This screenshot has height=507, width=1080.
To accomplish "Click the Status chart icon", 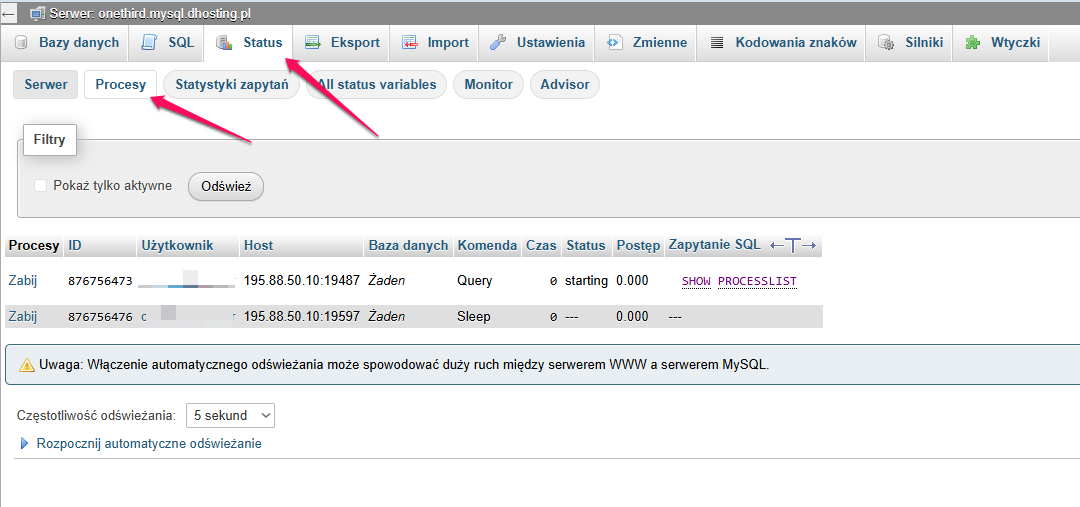I will [x=224, y=43].
